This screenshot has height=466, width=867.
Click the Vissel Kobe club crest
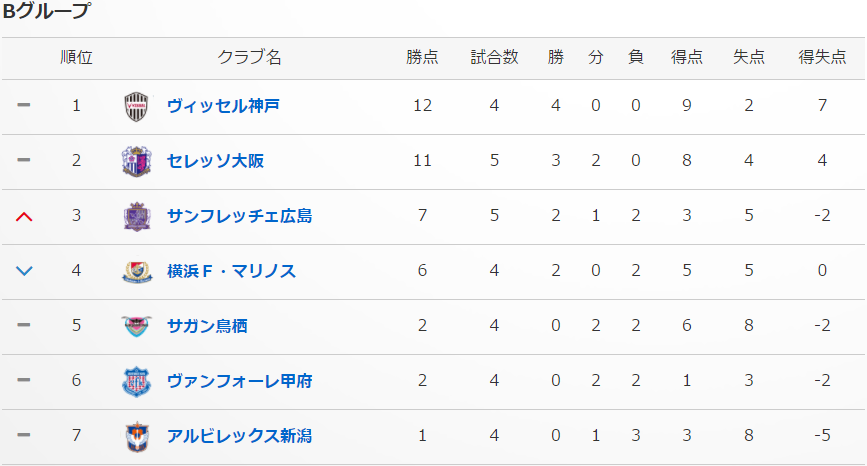(136, 106)
